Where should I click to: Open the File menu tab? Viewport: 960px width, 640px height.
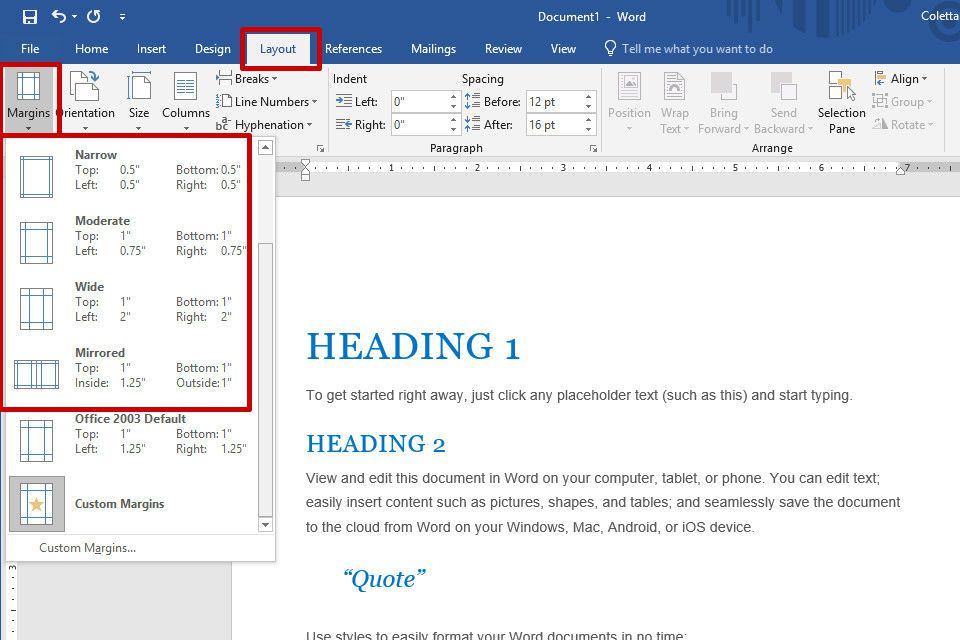(x=30, y=49)
